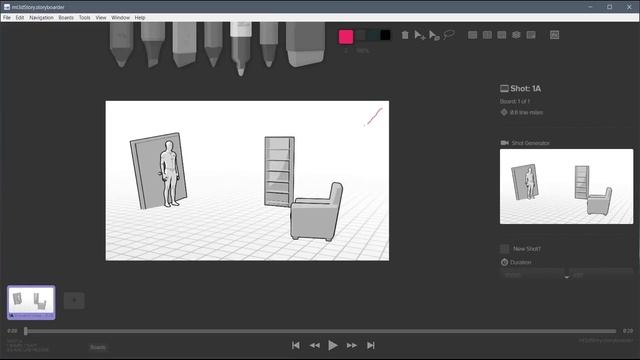Select the white-capped pen tool
Screen dimensions: 640x360
(x=241, y=48)
